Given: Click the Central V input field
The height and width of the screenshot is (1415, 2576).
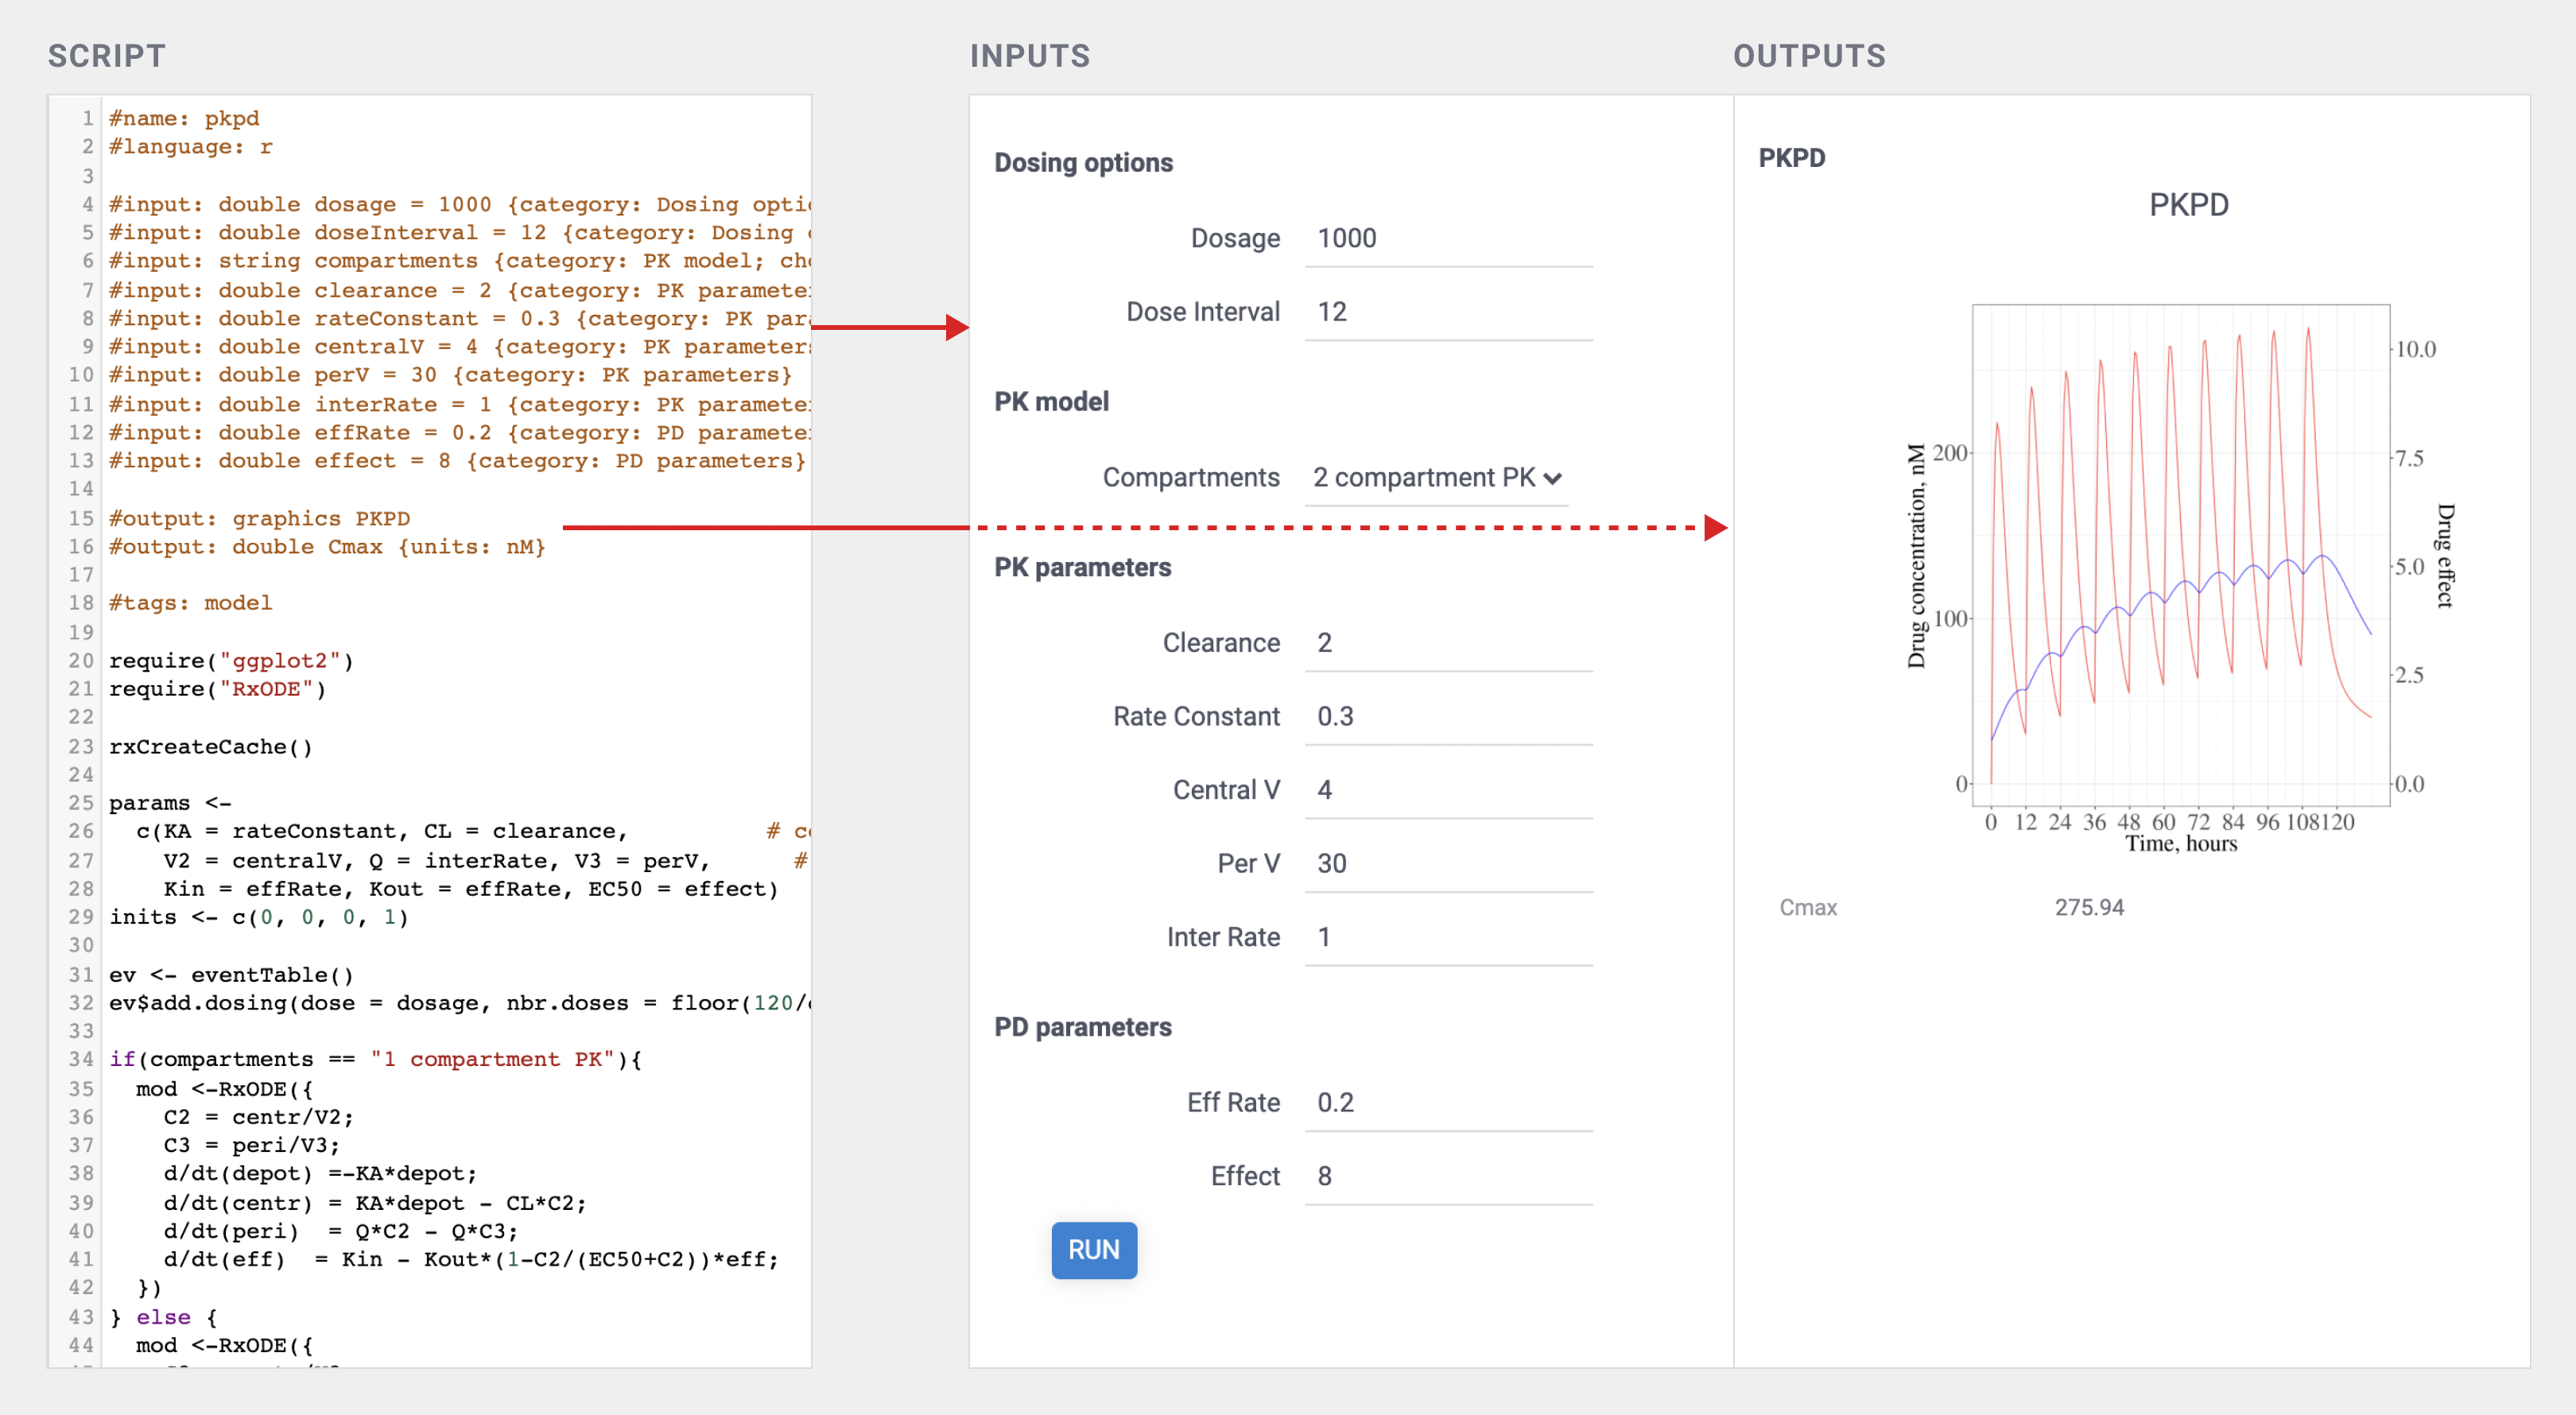Looking at the screenshot, I should (1447, 790).
